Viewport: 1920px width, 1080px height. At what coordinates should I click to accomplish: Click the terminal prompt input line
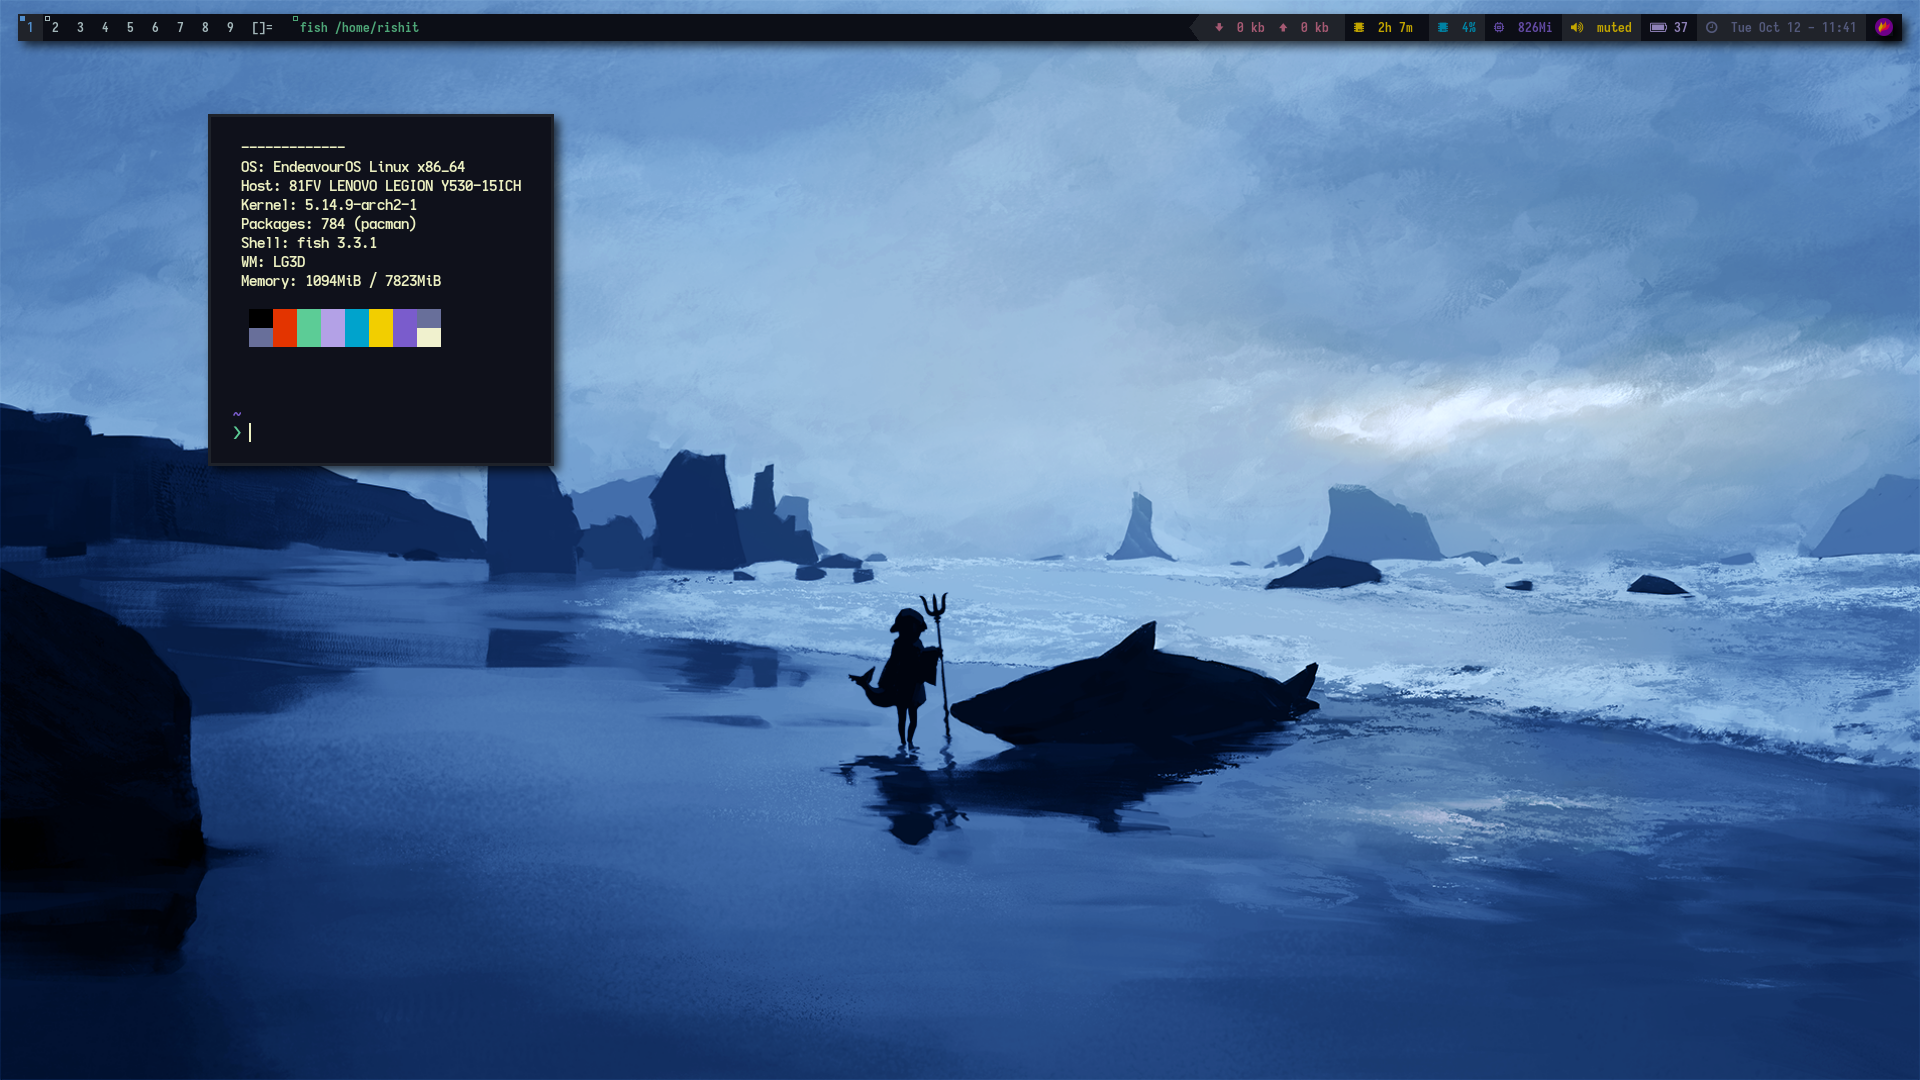380,433
